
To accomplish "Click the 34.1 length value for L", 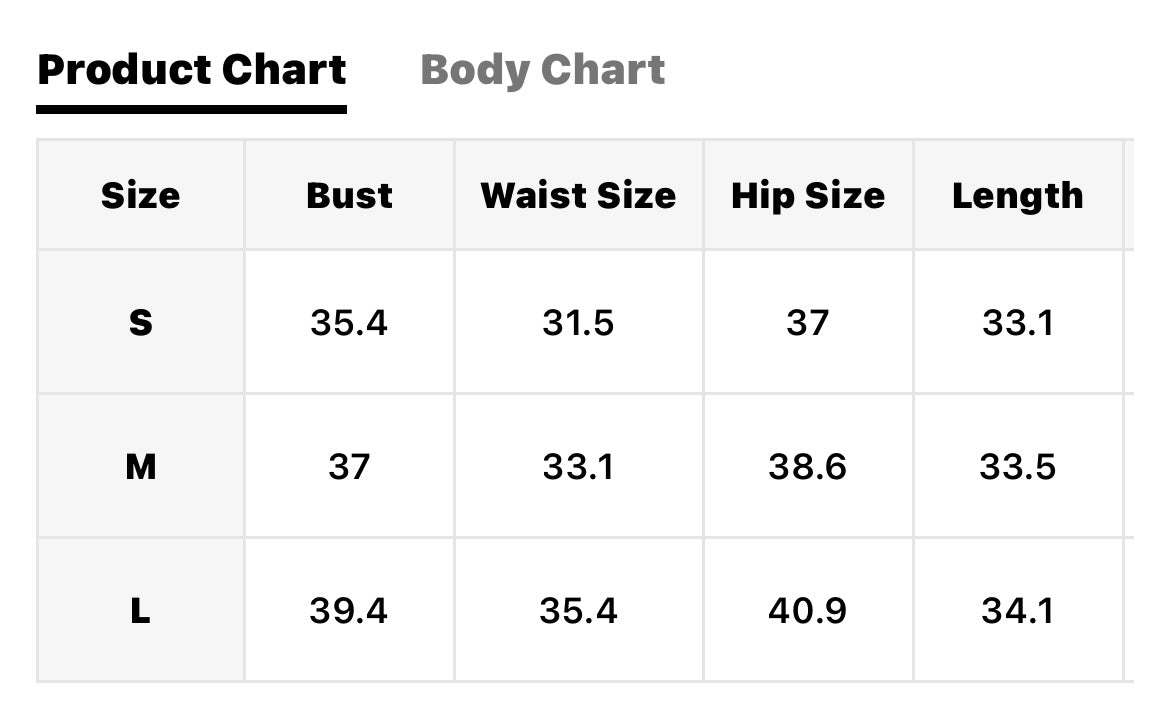I will click(1018, 611).
